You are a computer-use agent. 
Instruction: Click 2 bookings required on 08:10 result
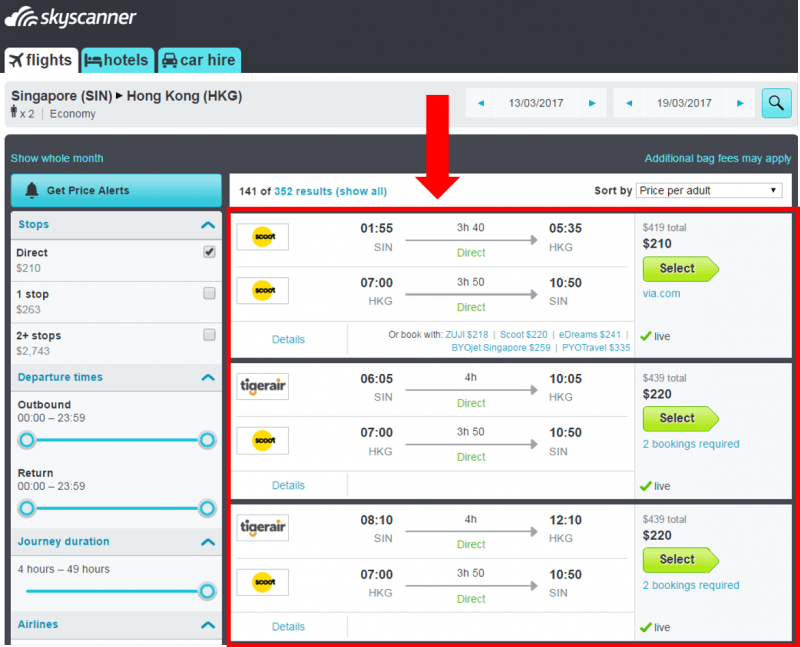pyautogui.click(x=691, y=585)
